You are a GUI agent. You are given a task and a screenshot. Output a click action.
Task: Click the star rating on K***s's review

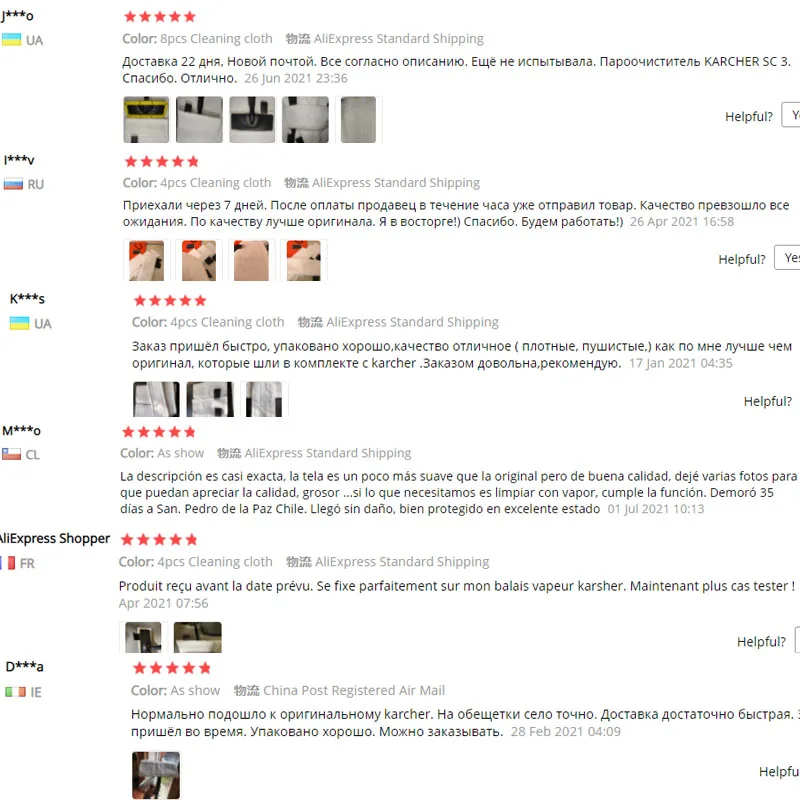click(x=170, y=301)
